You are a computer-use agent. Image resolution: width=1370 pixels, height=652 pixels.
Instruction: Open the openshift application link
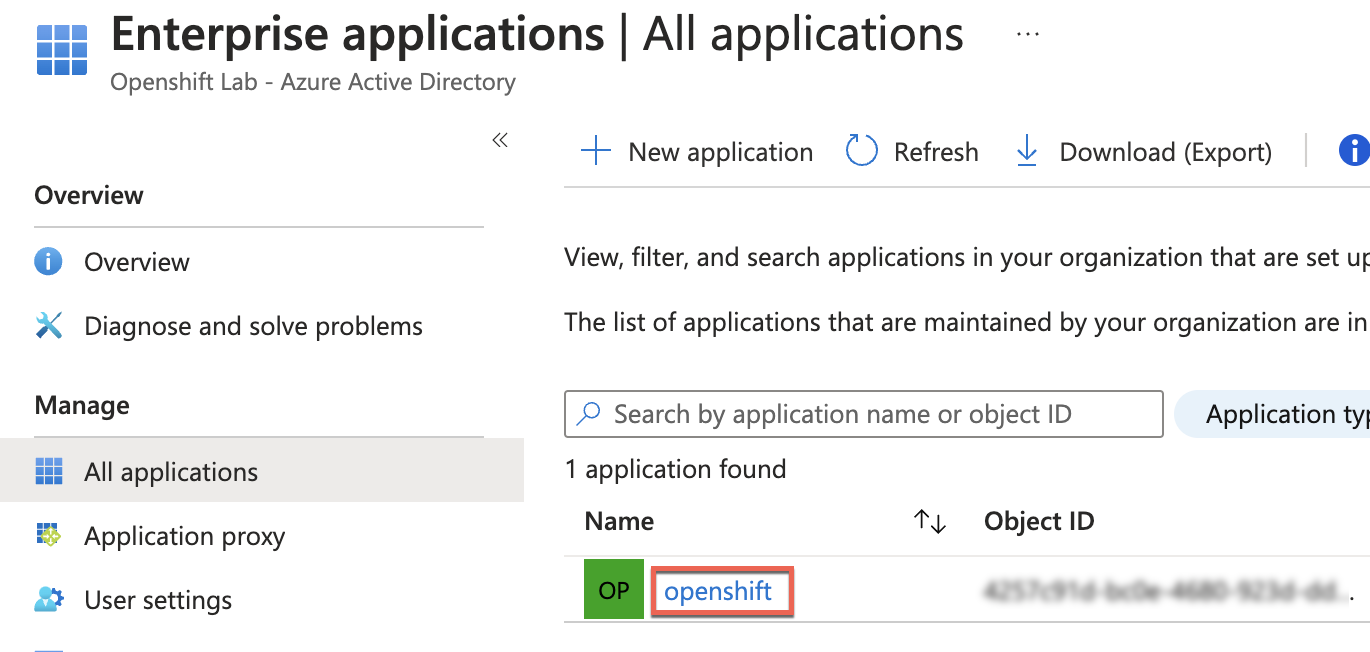(722, 591)
